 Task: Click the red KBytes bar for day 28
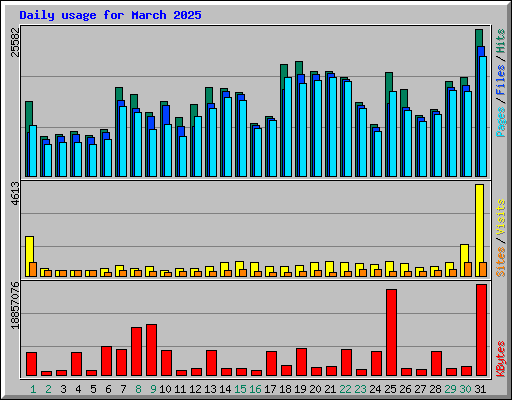437,364
